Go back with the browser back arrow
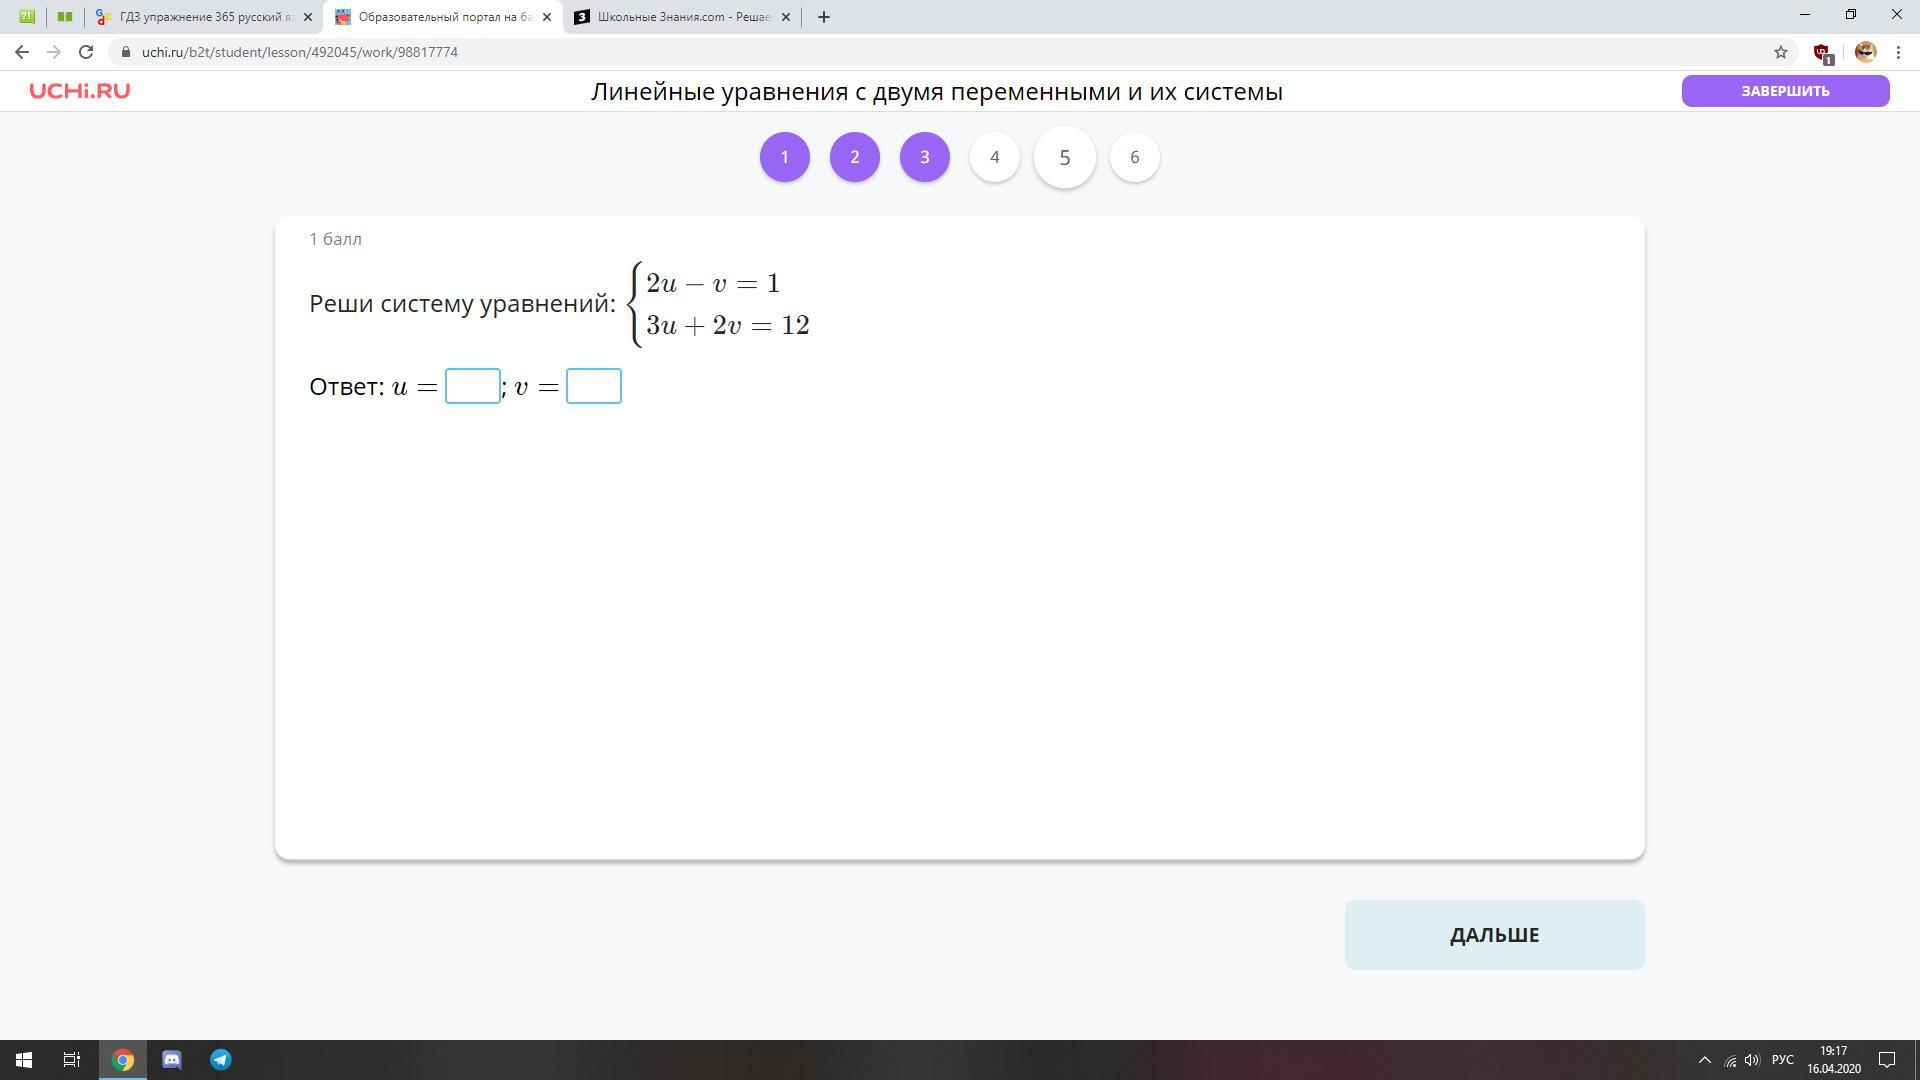The height and width of the screenshot is (1080, 1920). (x=22, y=52)
